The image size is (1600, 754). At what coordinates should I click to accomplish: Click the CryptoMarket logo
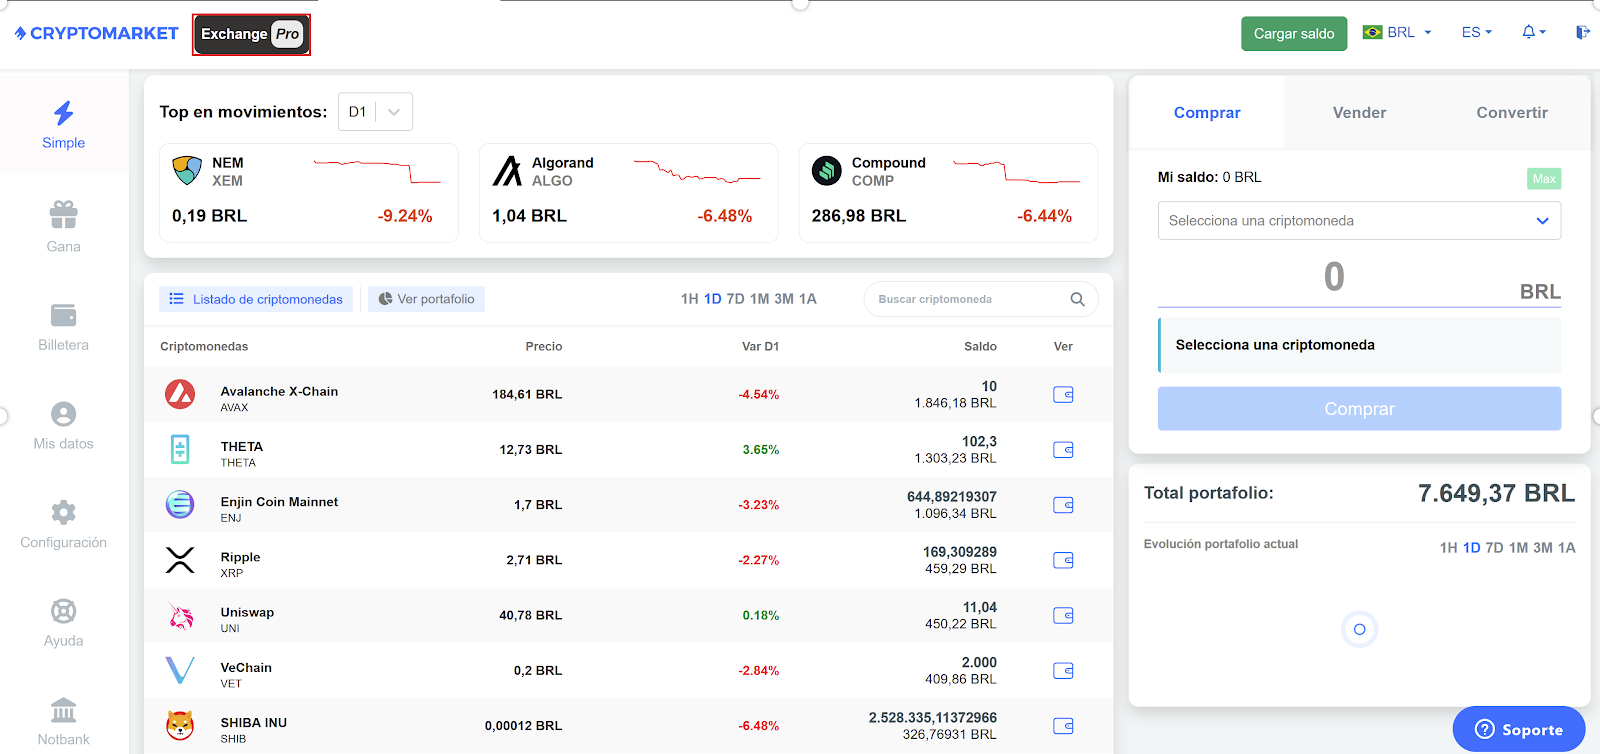(x=96, y=33)
